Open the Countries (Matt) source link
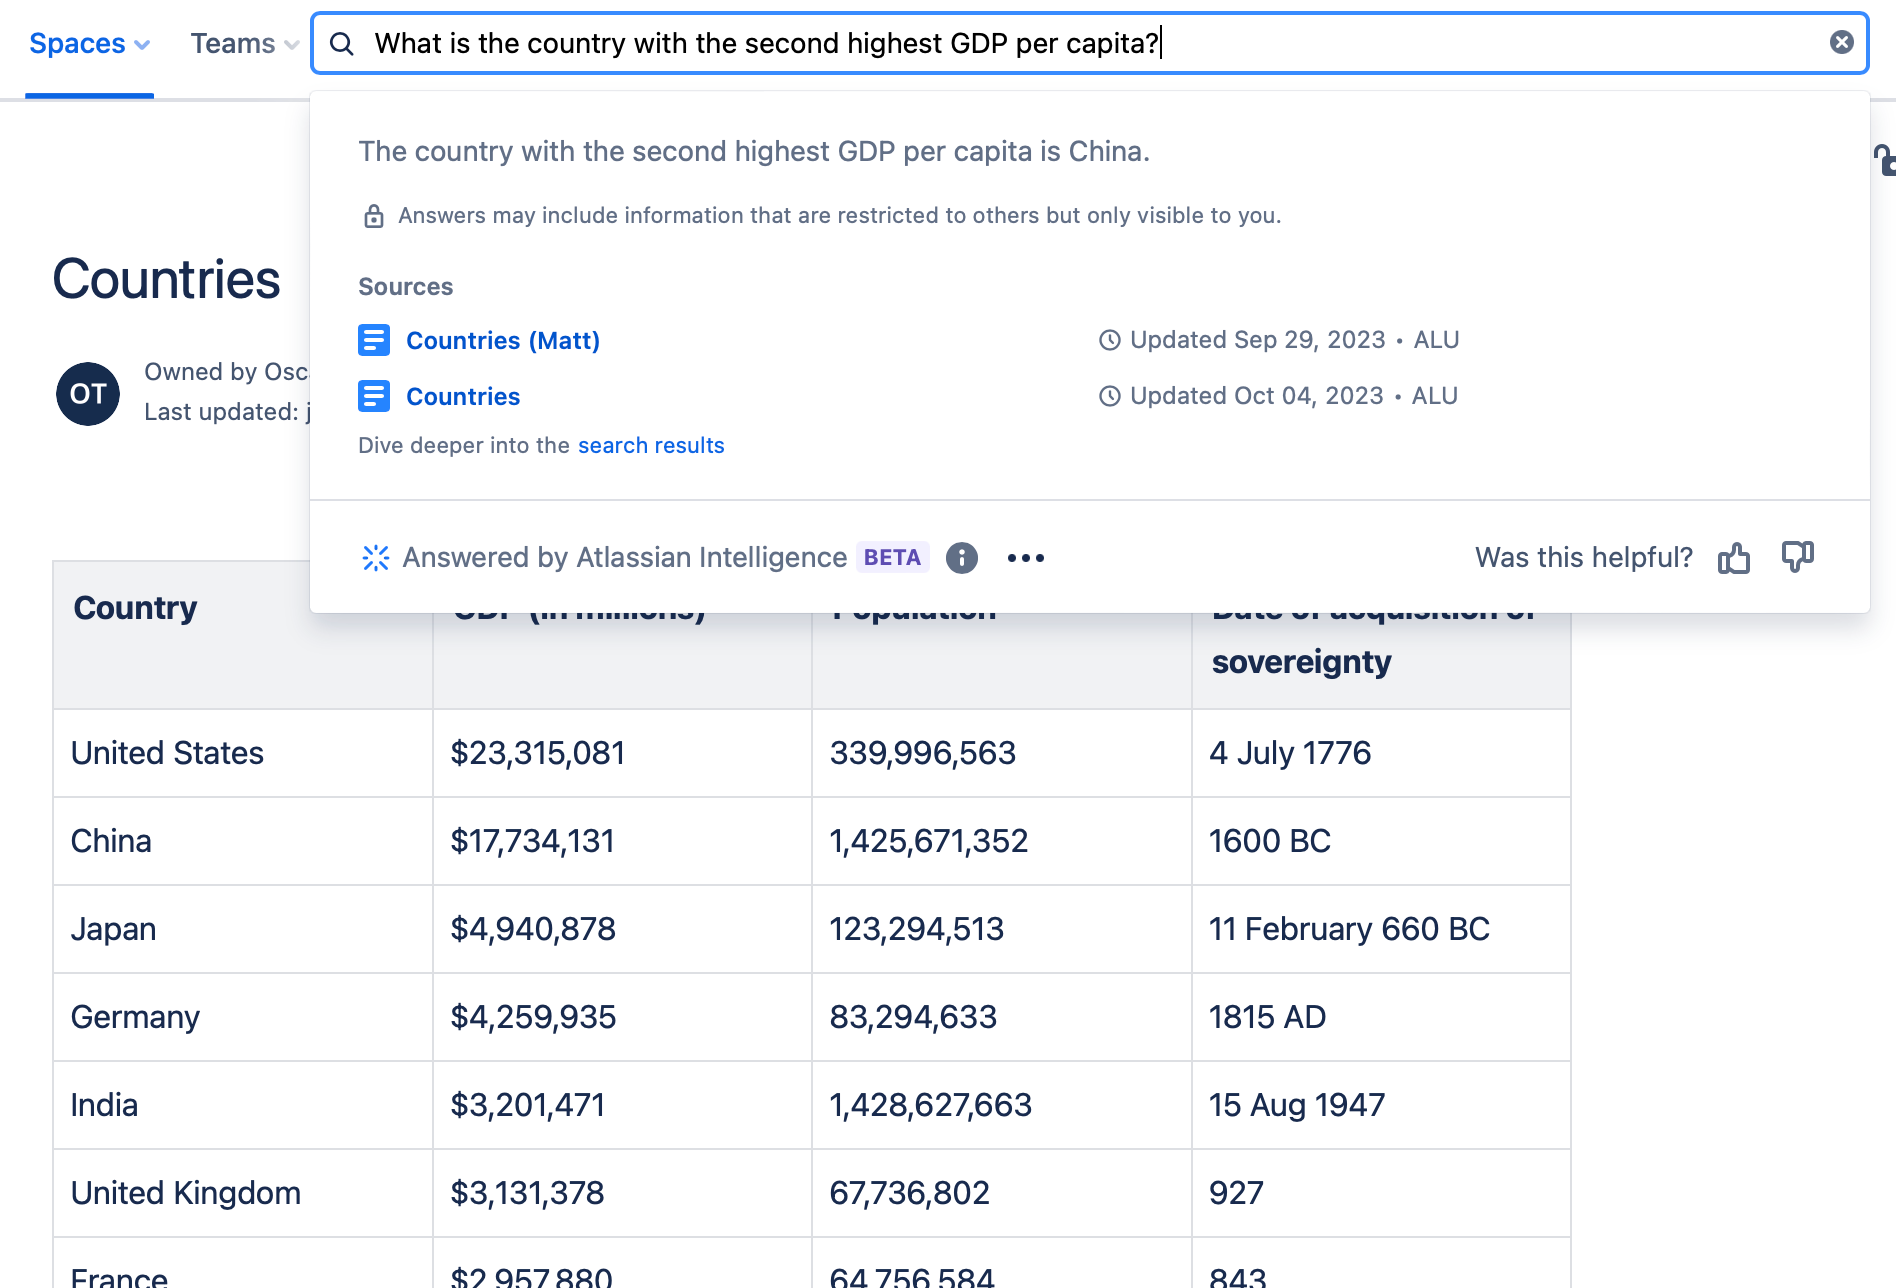Image resolution: width=1896 pixels, height=1288 pixels. pos(502,341)
